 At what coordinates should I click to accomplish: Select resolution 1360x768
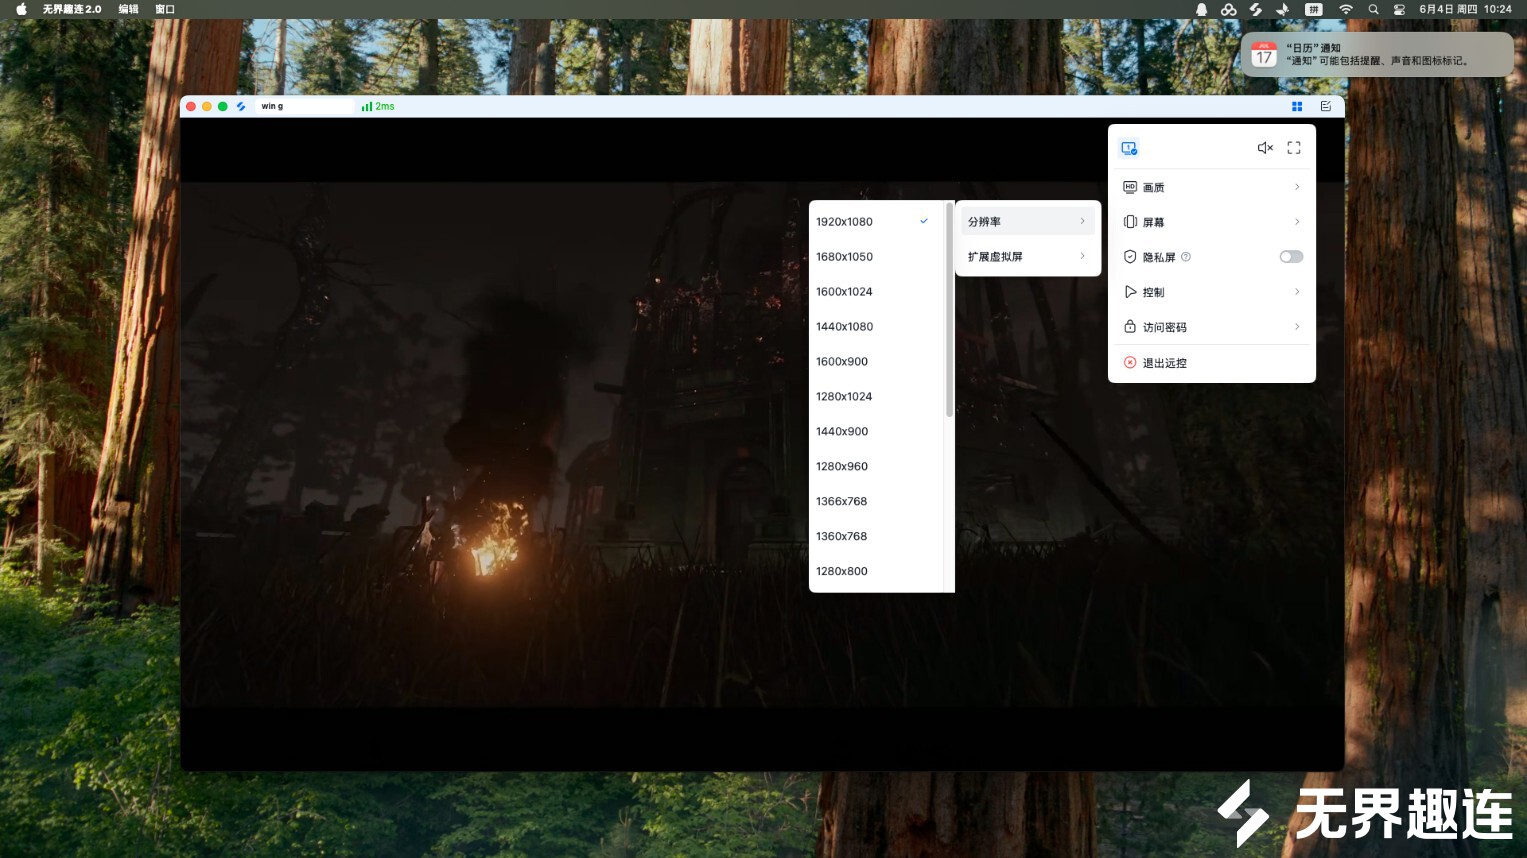tap(876, 537)
